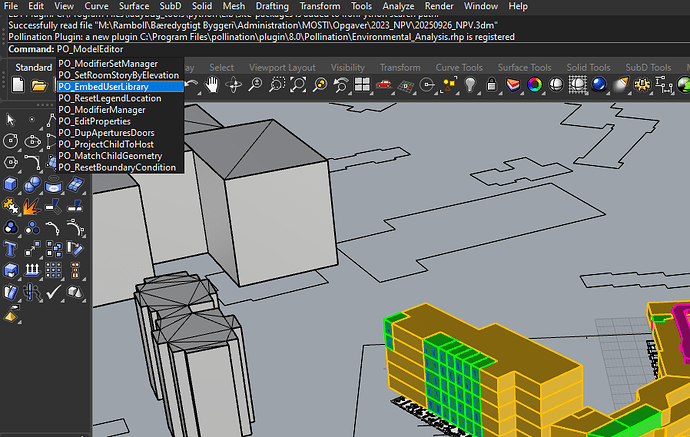Switch to the Surface Tools toolbar tab

[x=525, y=68]
